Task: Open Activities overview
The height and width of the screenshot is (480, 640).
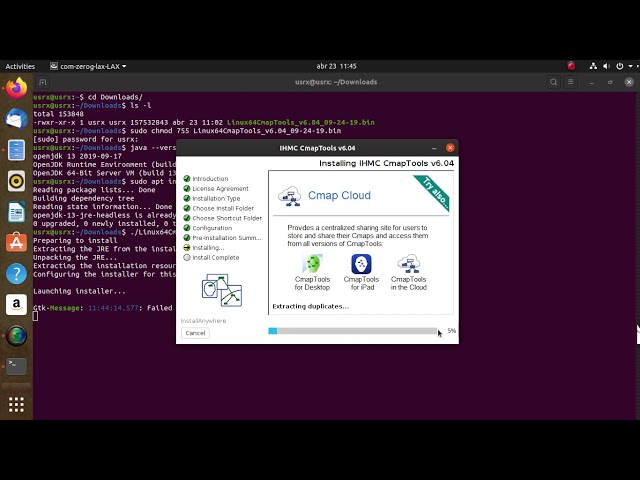Action: [x=20, y=66]
